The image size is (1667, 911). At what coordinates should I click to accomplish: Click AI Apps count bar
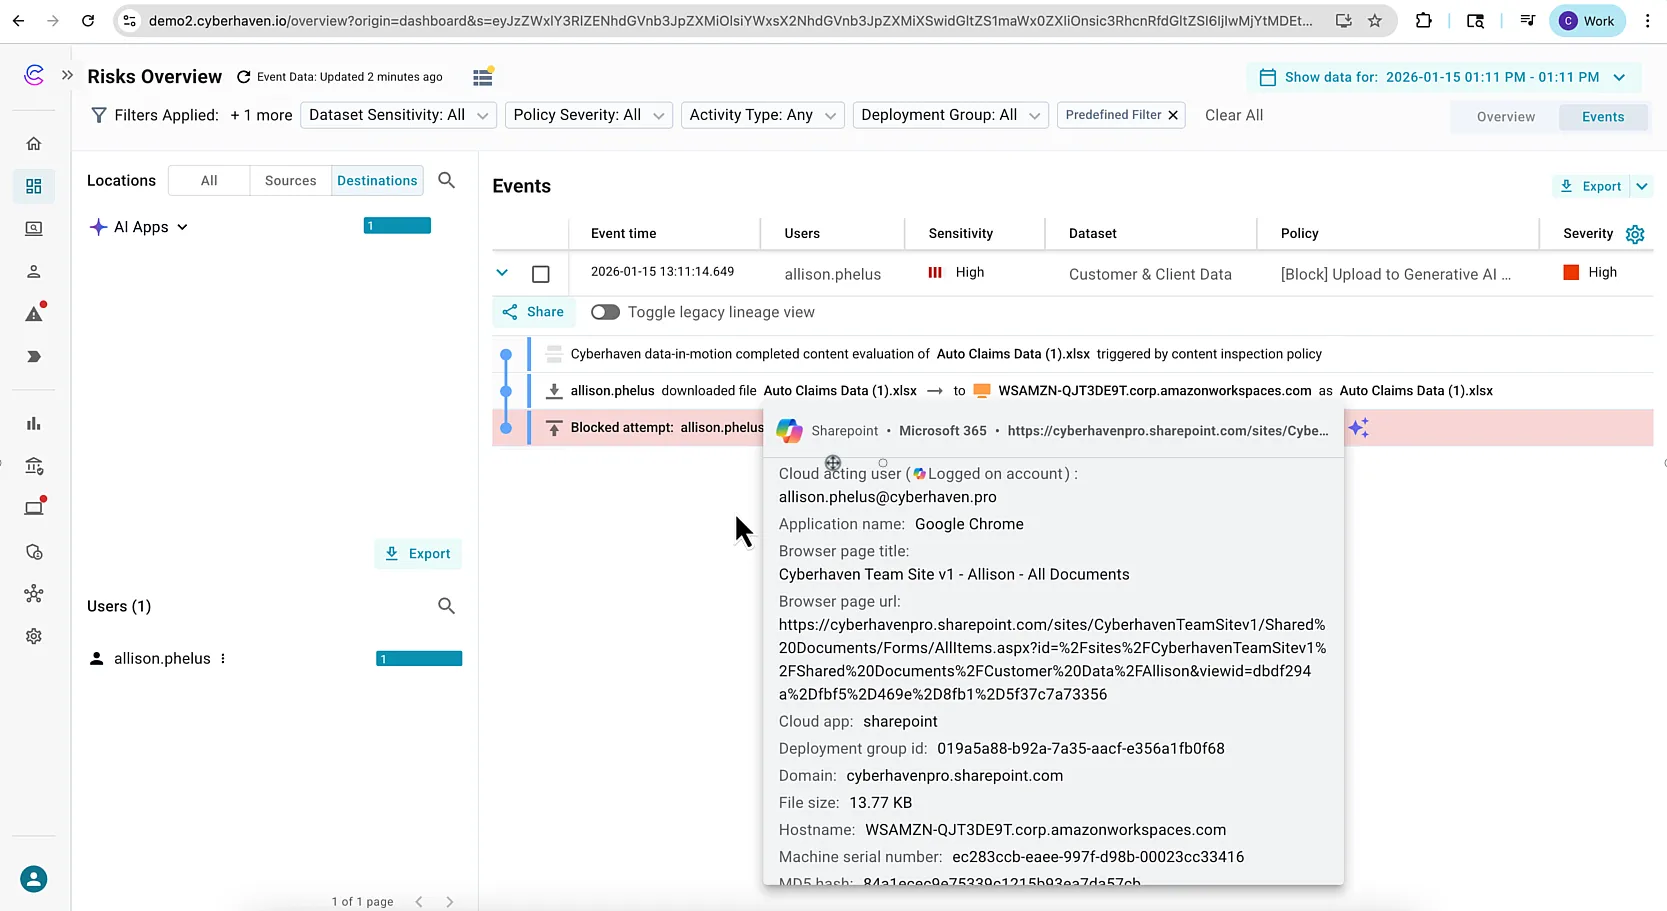(x=397, y=226)
